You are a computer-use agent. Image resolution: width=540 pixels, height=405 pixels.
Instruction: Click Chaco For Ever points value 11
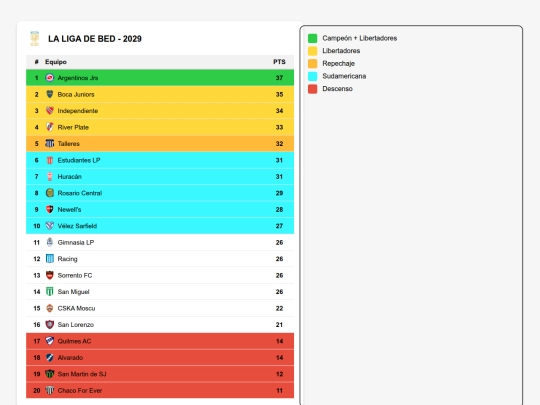tap(279, 391)
